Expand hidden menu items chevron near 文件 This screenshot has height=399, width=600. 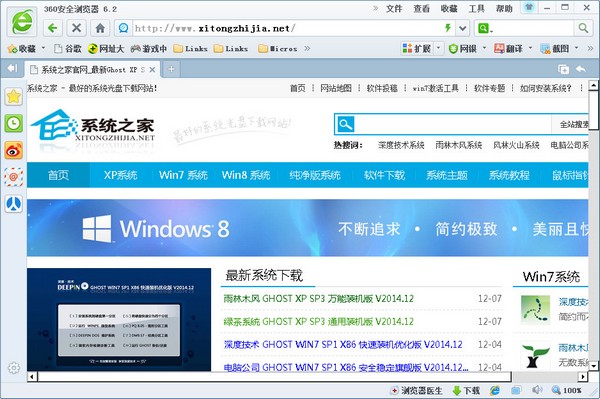[375, 8]
